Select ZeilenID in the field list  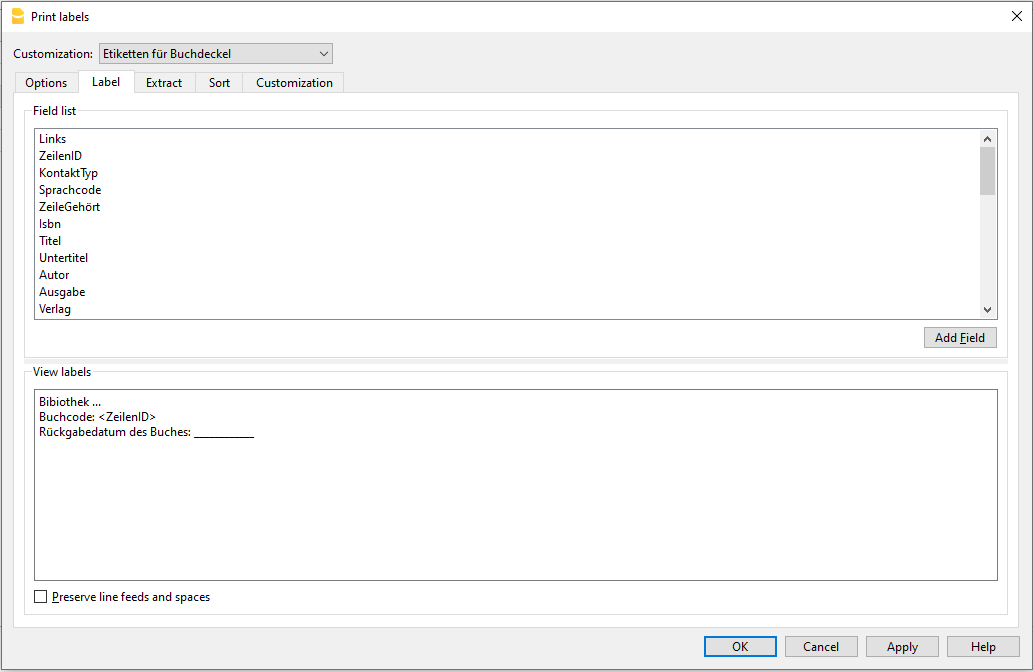point(60,156)
